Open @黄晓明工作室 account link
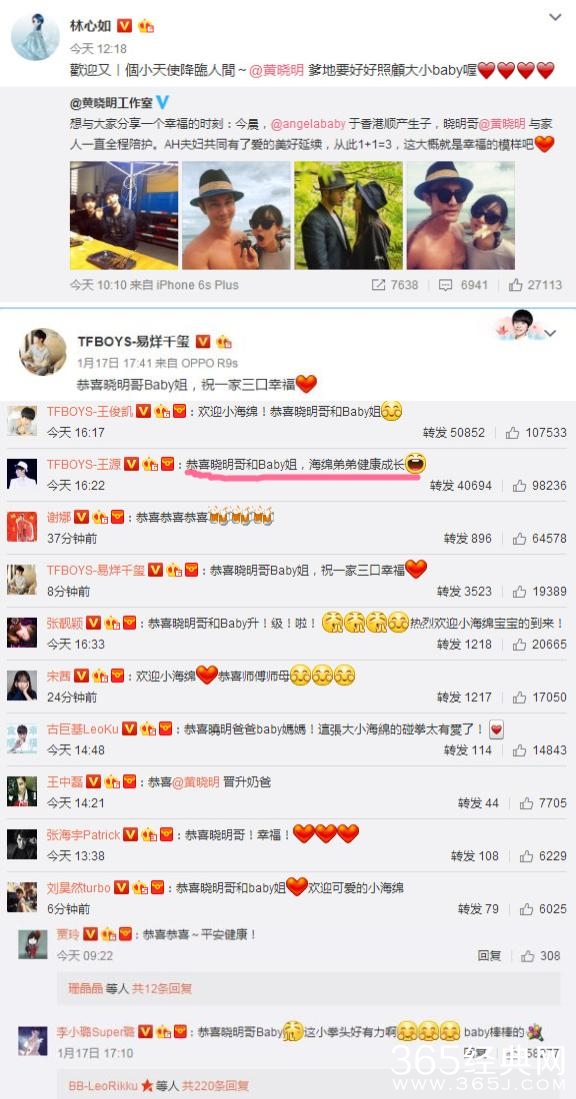Viewport: 576px width, 1099px height. [111, 102]
